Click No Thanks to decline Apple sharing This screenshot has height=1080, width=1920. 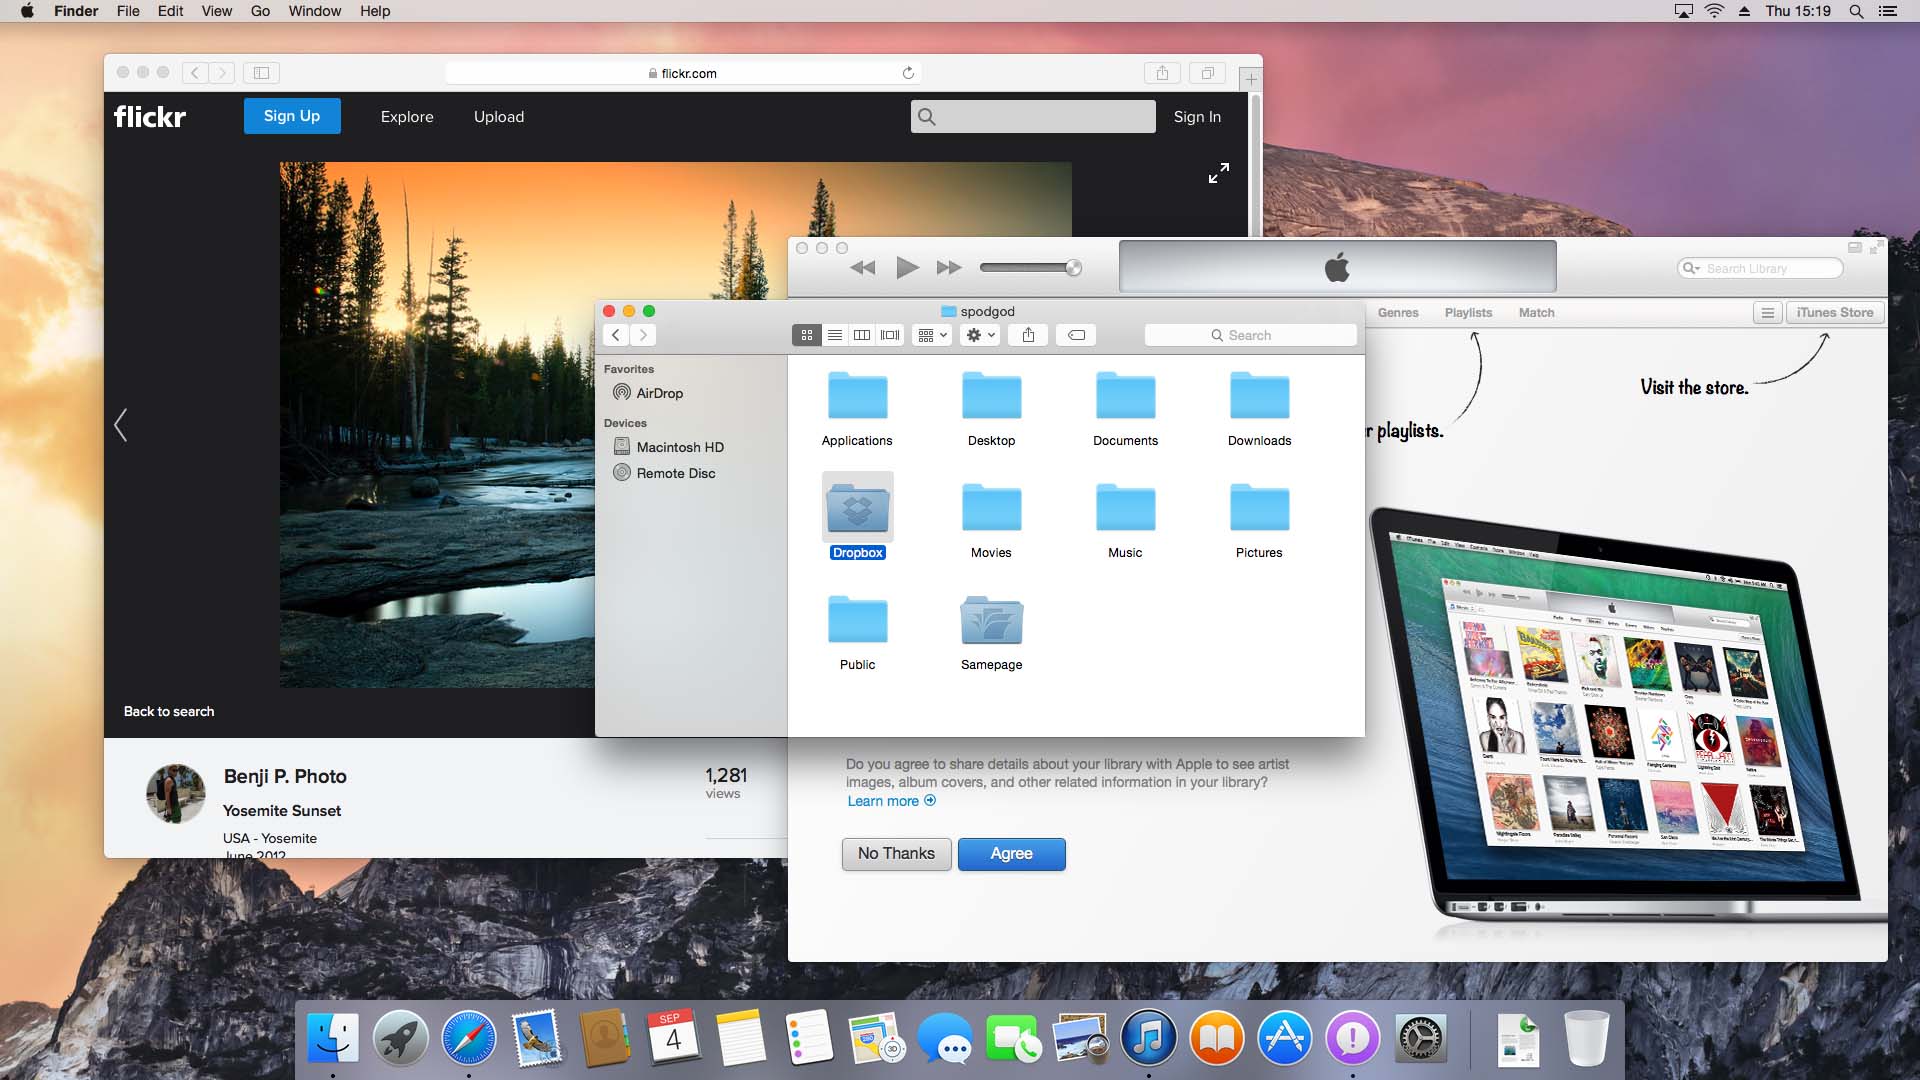[x=895, y=853]
